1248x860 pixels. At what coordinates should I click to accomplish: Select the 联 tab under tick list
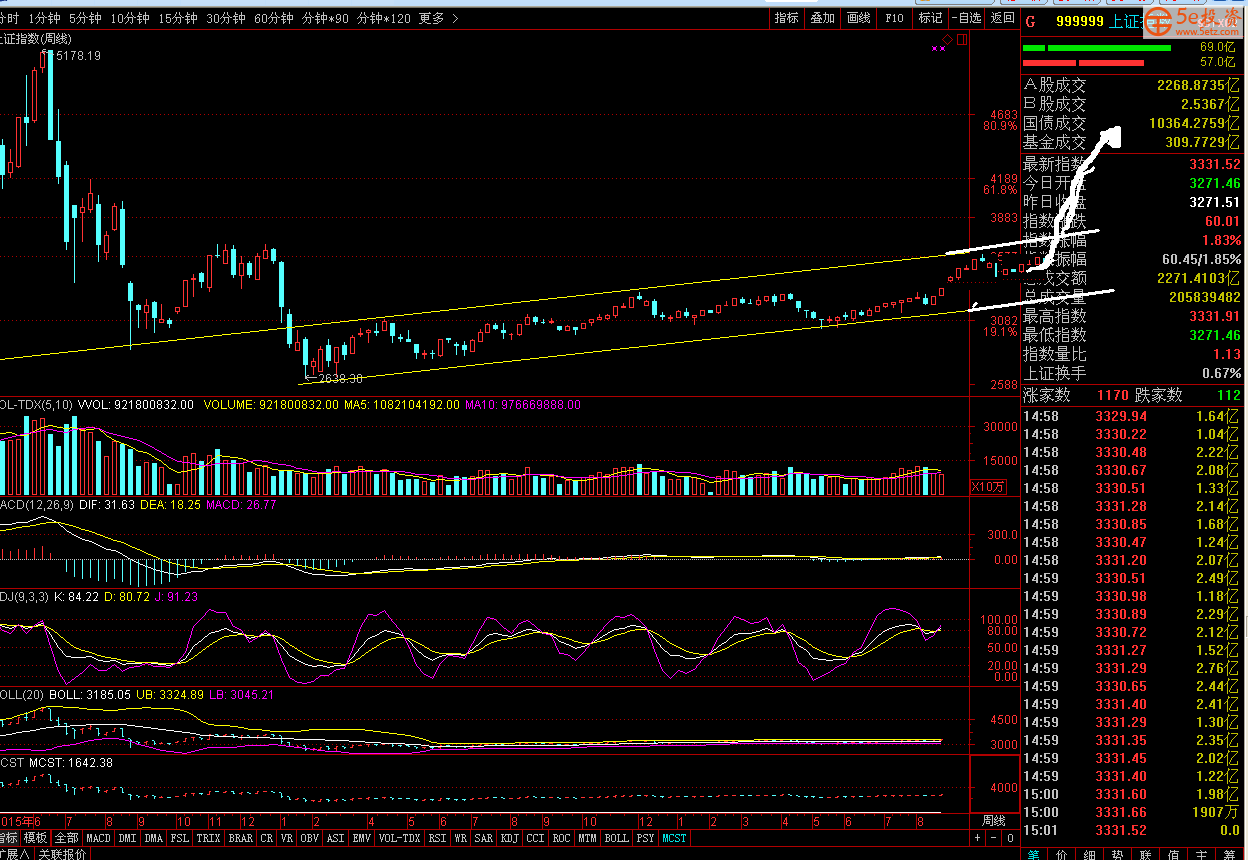pos(1145,854)
